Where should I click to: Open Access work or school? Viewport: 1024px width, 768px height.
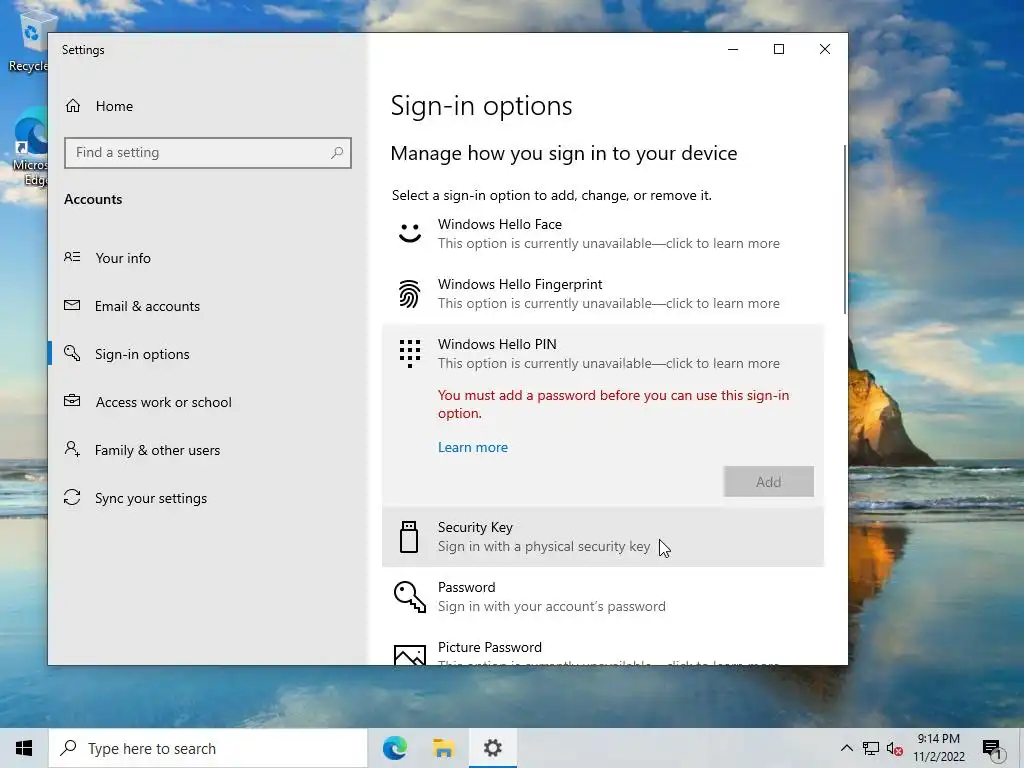208,402
